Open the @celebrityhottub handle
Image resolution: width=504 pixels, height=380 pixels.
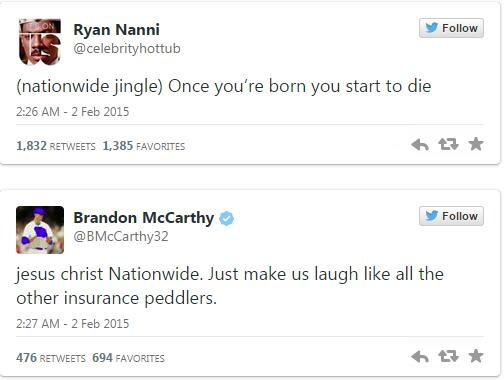(127, 49)
